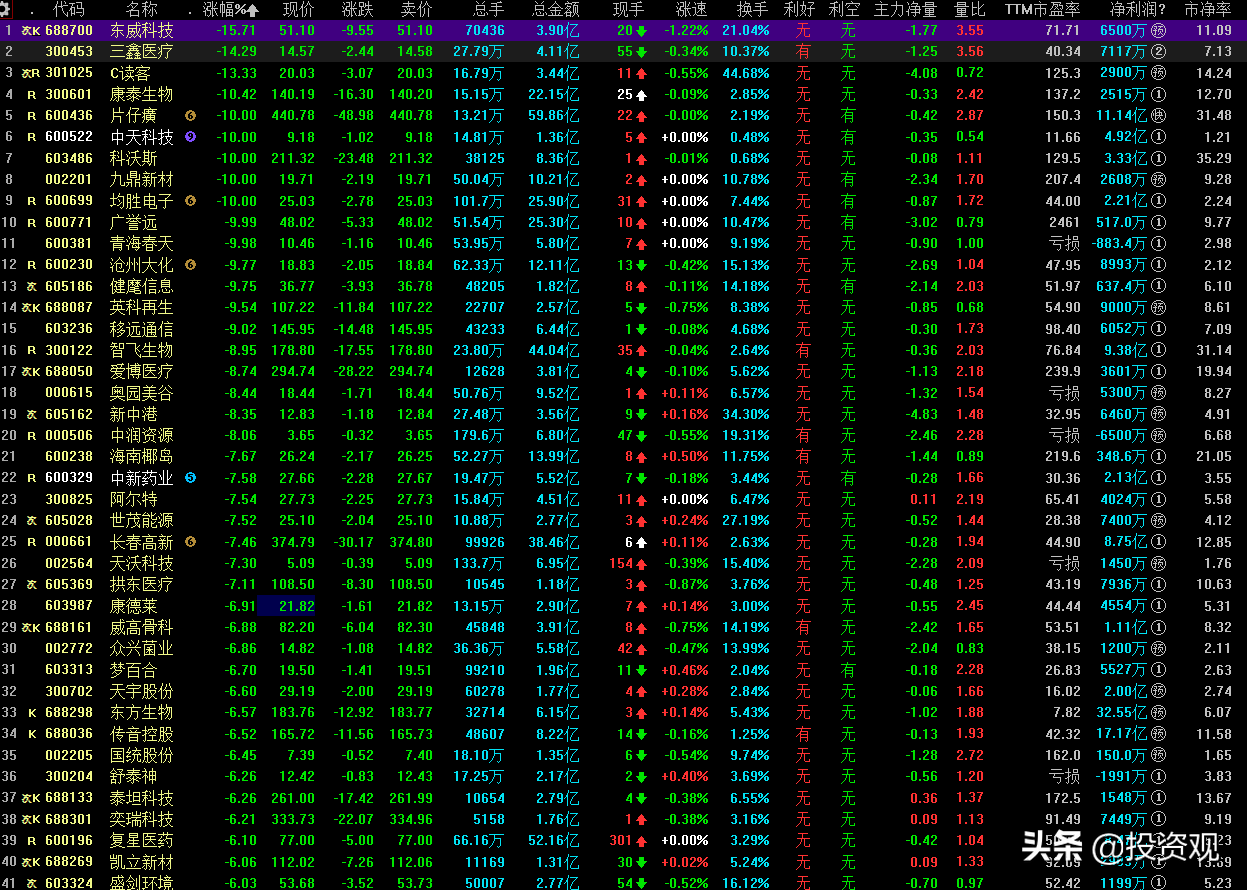Sort by the 名称 column header
The width and height of the screenshot is (1247, 890).
141,9
